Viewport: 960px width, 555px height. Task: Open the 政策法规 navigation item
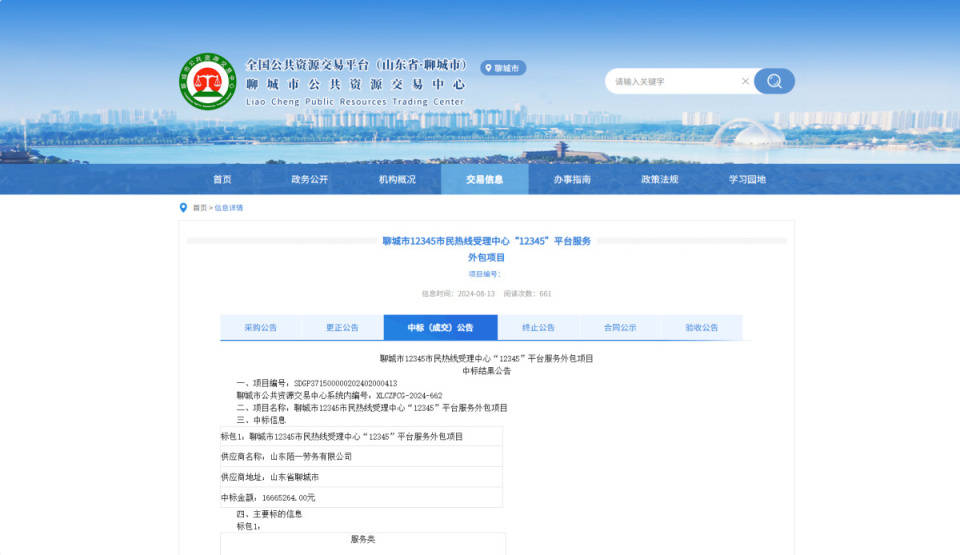tap(659, 179)
